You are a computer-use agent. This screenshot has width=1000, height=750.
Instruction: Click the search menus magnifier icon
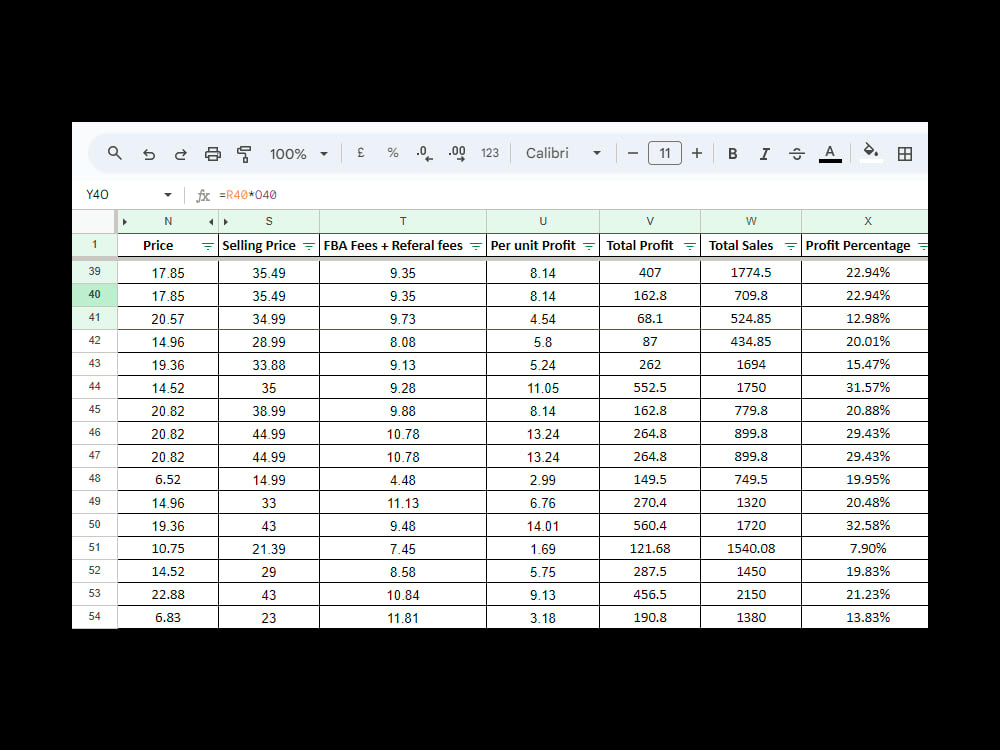coord(115,153)
